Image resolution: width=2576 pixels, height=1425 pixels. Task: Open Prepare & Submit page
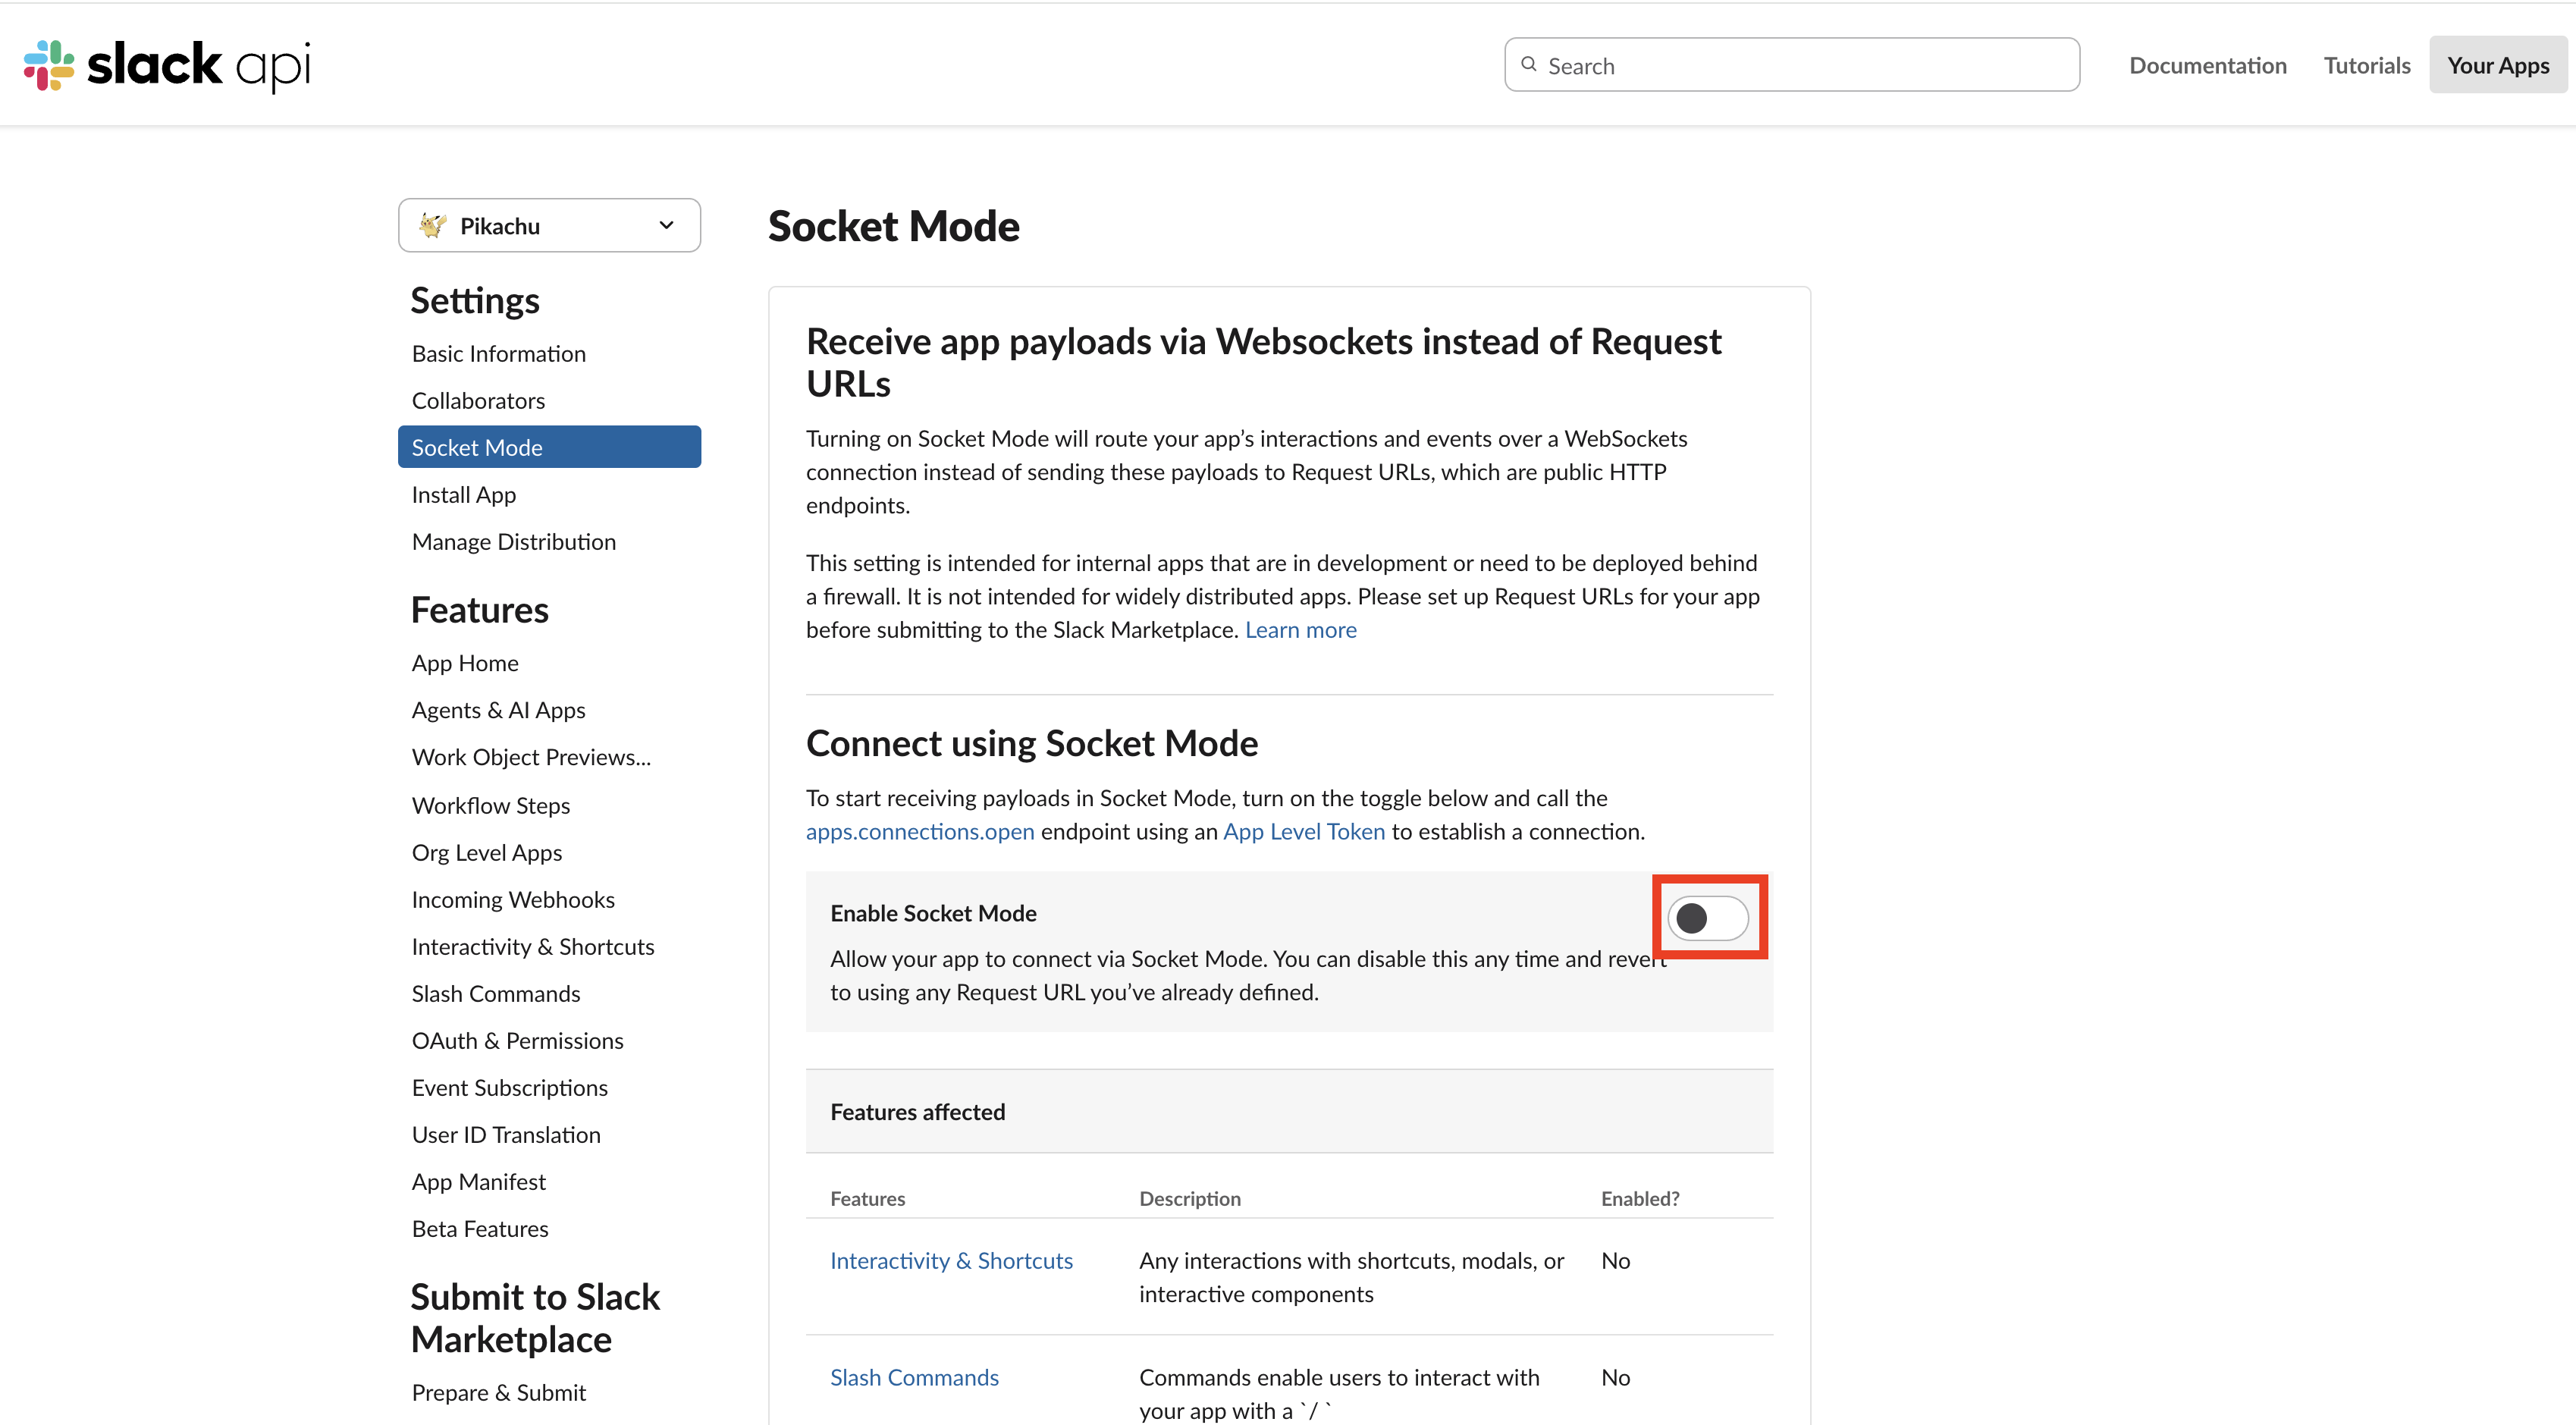coord(499,1392)
